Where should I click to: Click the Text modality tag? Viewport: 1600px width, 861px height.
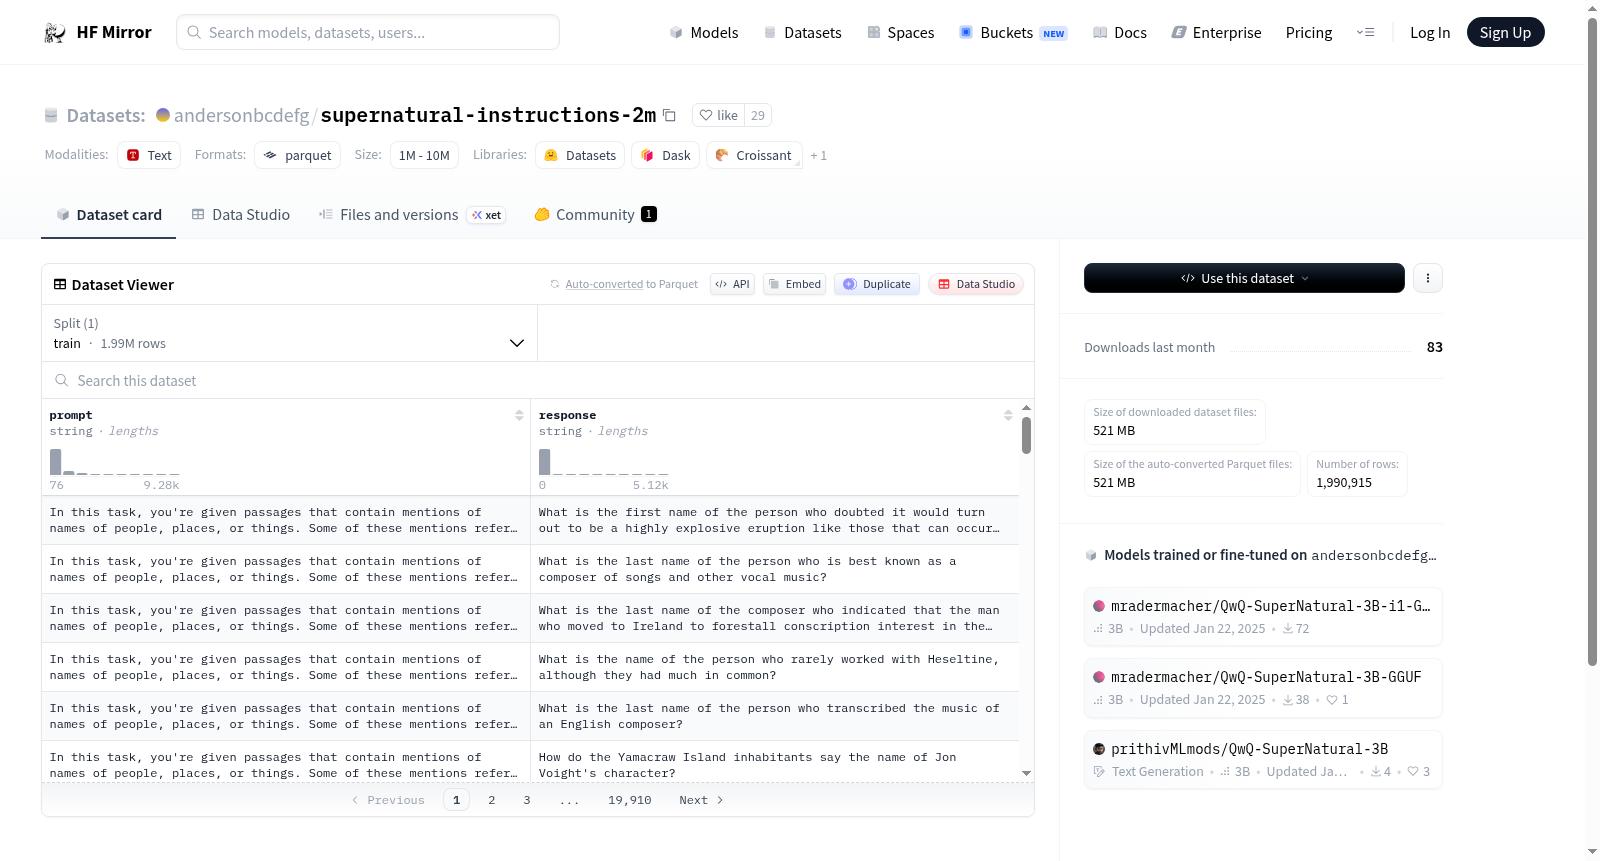tap(149, 155)
